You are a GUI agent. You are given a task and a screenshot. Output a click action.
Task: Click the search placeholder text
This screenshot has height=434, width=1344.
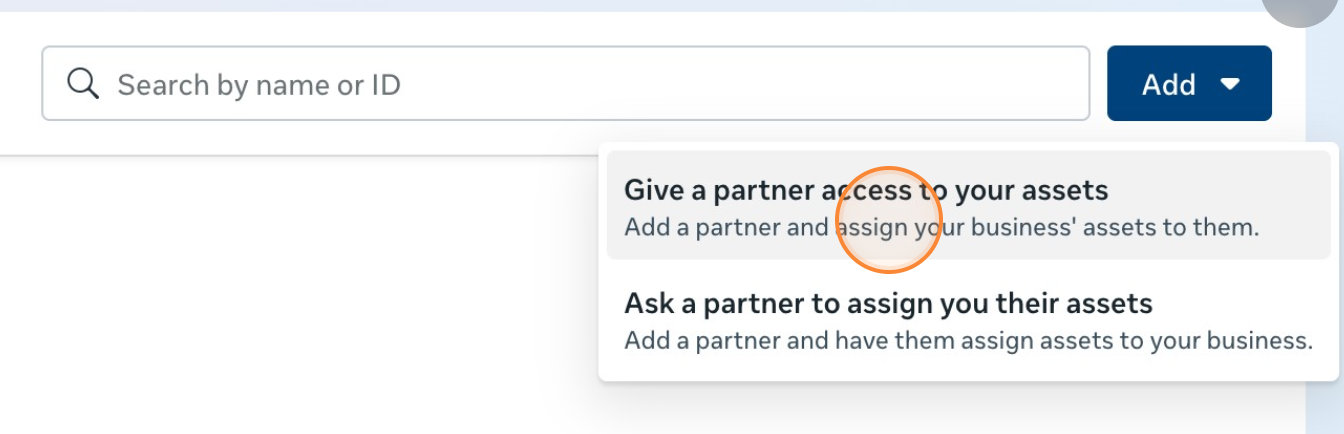point(259,85)
